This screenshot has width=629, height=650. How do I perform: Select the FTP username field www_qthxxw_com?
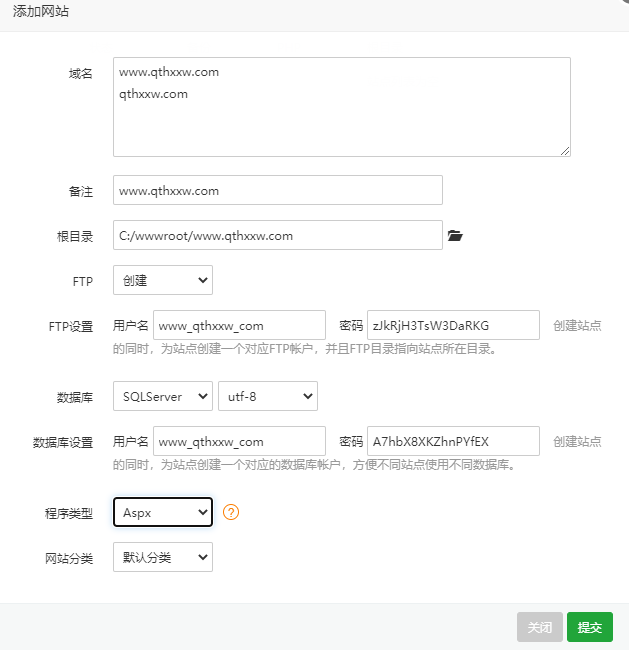[x=239, y=325]
